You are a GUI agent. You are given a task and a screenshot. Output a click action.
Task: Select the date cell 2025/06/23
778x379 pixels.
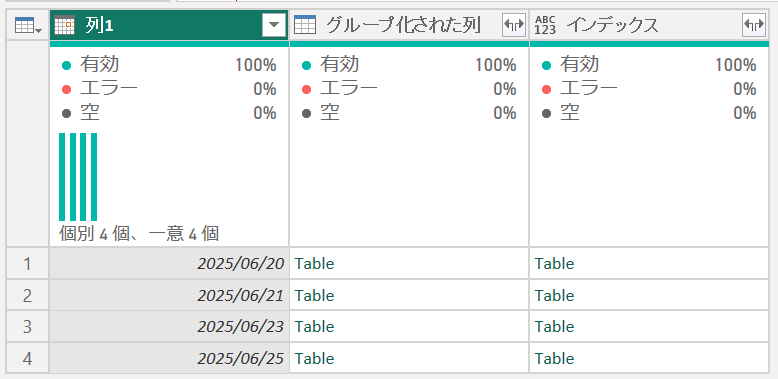169,327
